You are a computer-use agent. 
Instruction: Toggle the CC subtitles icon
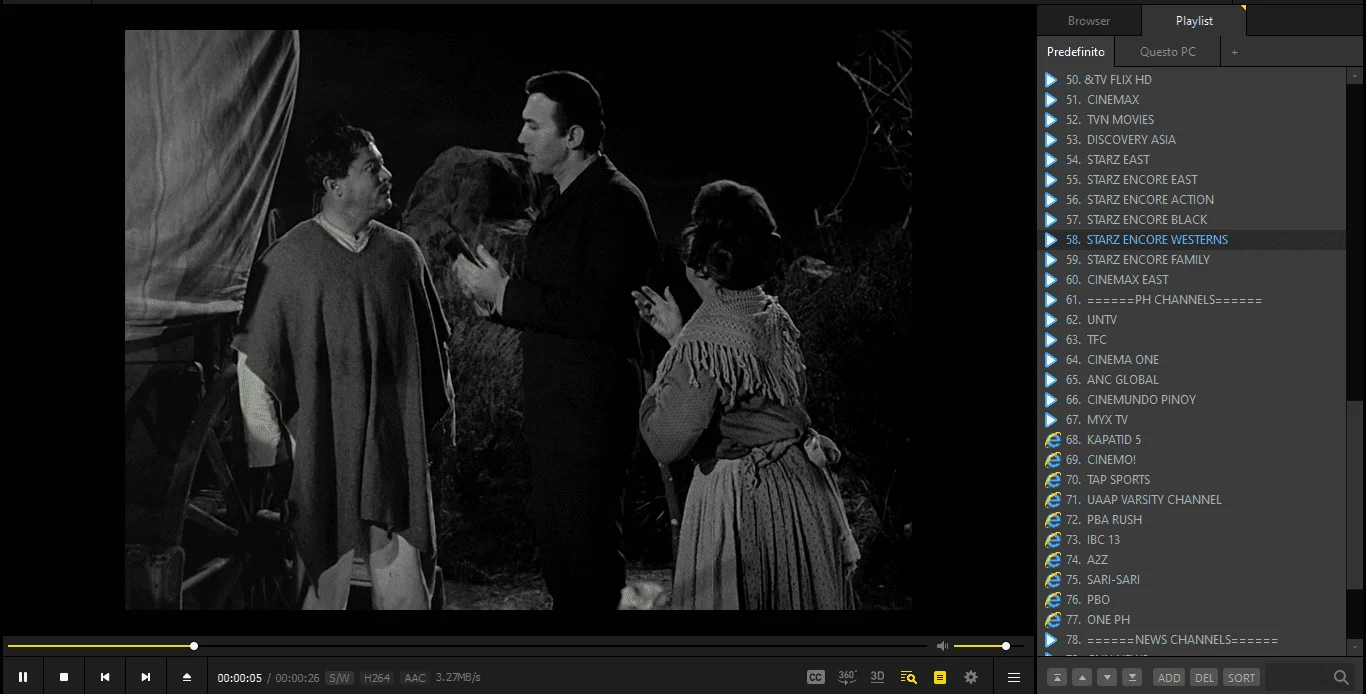pyautogui.click(x=816, y=677)
